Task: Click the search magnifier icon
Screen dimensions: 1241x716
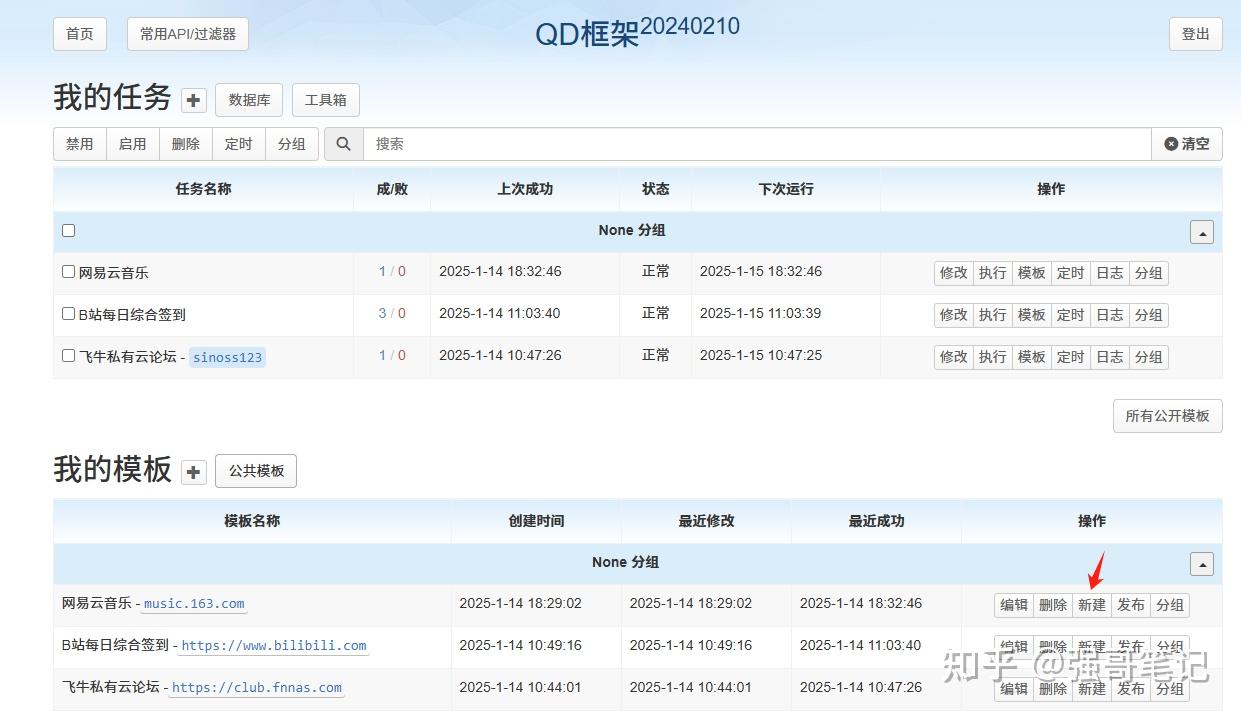Action: click(343, 143)
